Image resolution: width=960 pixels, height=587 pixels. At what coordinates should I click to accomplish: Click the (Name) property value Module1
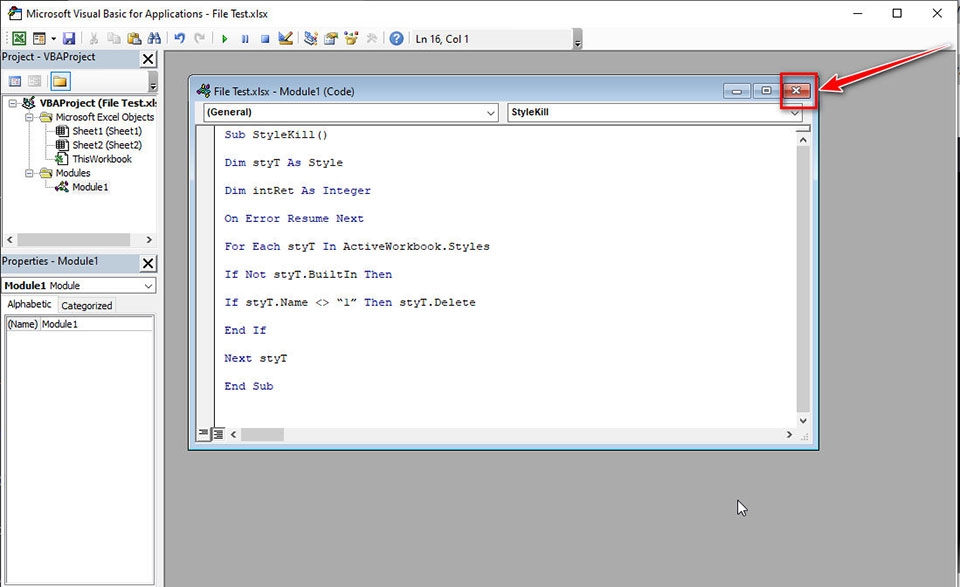[x=97, y=324]
